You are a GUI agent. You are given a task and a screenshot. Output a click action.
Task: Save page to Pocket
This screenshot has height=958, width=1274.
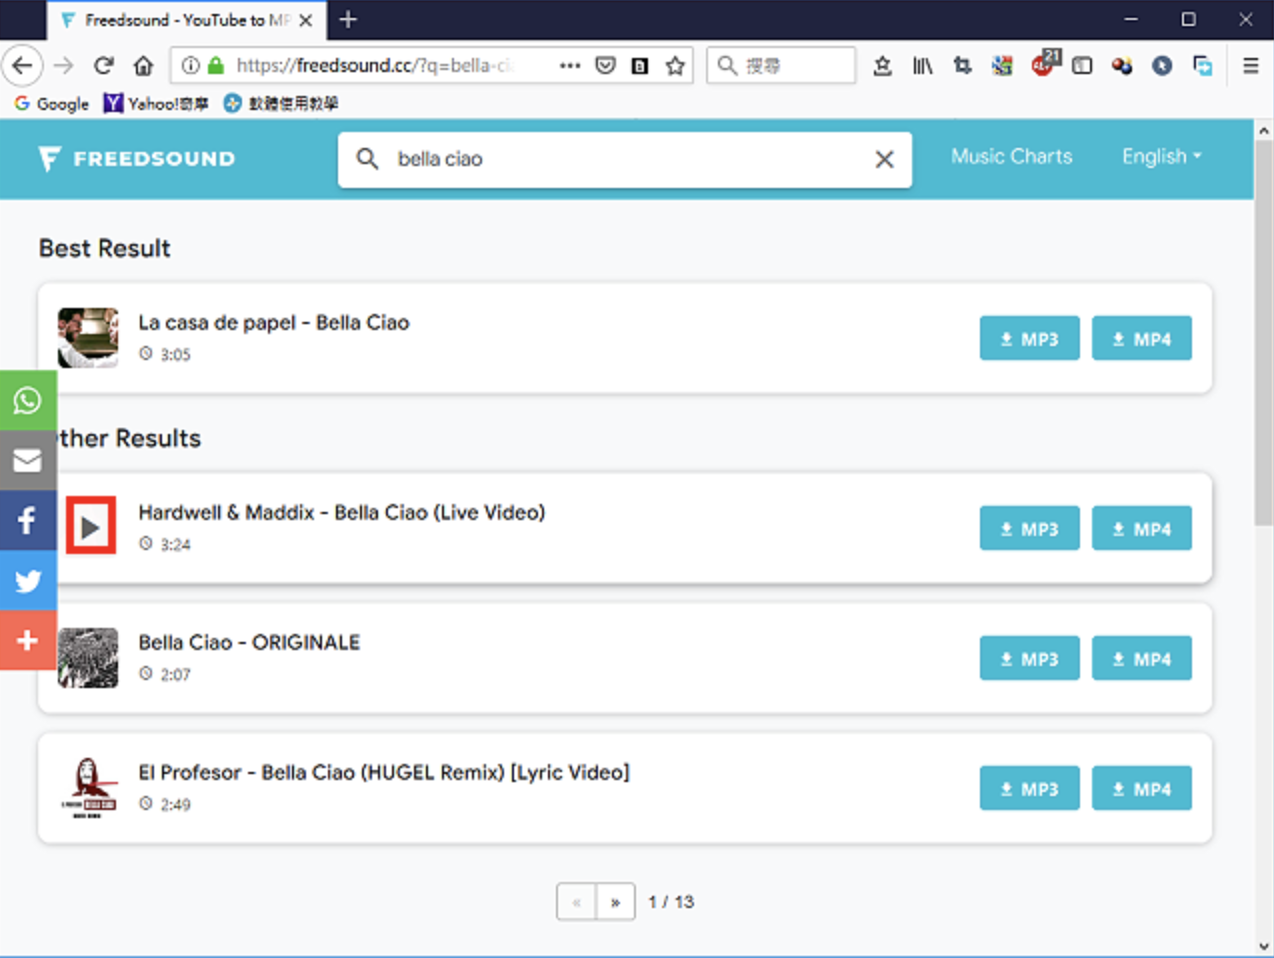point(605,66)
